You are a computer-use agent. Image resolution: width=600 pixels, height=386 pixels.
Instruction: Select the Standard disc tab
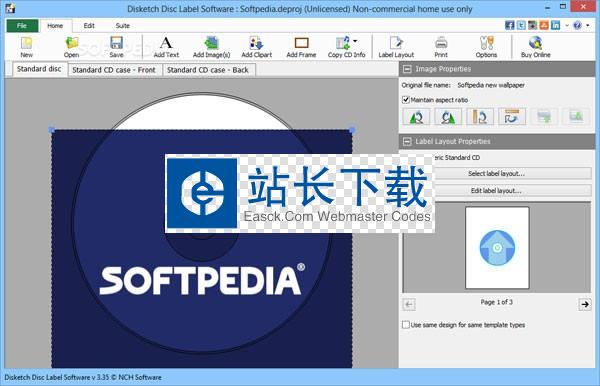[x=39, y=69]
